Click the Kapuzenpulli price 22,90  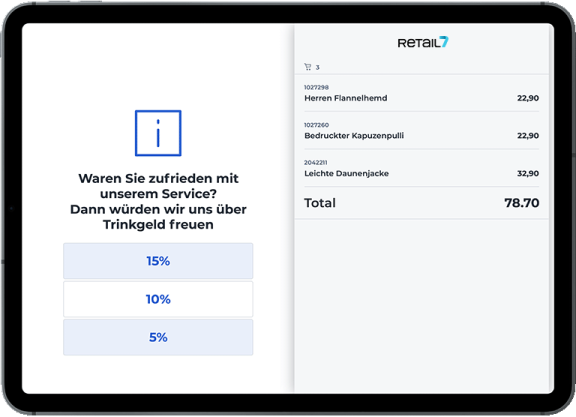pyautogui.click(x=528, y=136)
